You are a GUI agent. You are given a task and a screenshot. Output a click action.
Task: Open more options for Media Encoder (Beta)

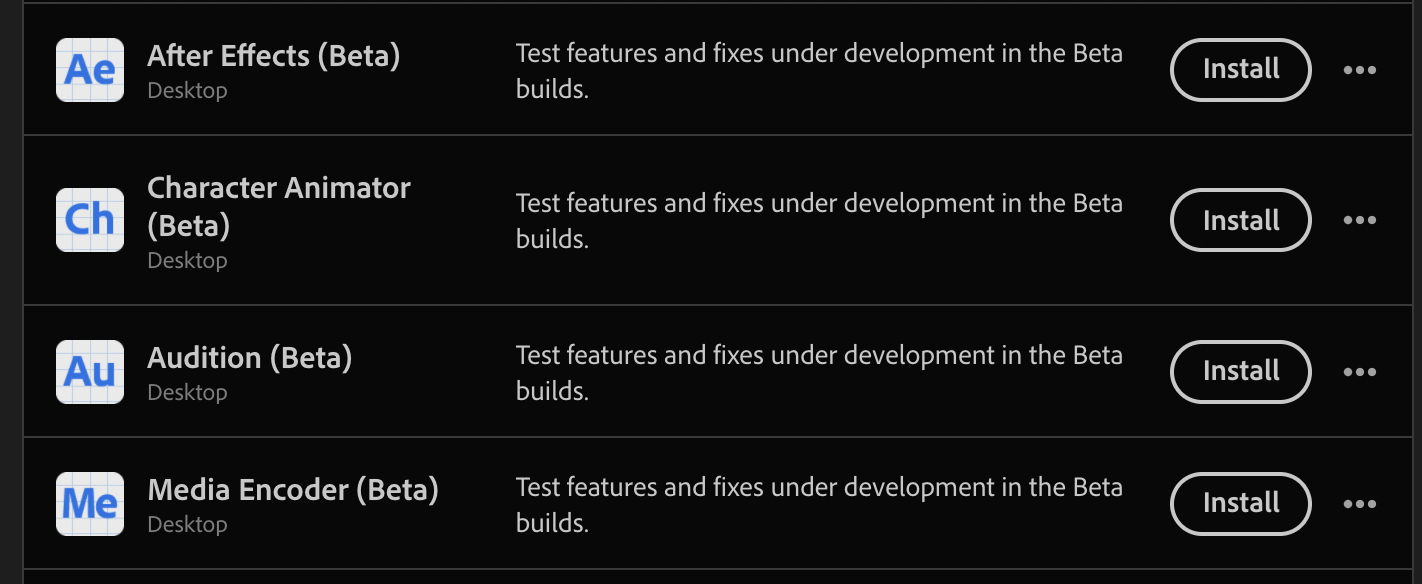pyautogui.click(x=1360, y=503)
